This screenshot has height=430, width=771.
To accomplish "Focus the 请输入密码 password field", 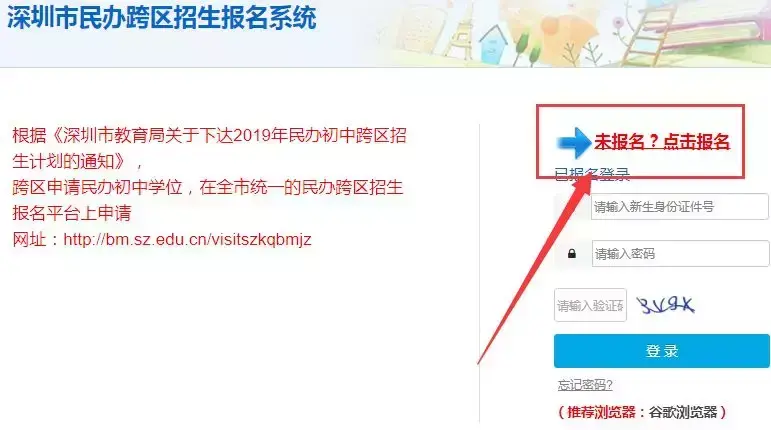I will pyautogui.click(x=680, y=254).
